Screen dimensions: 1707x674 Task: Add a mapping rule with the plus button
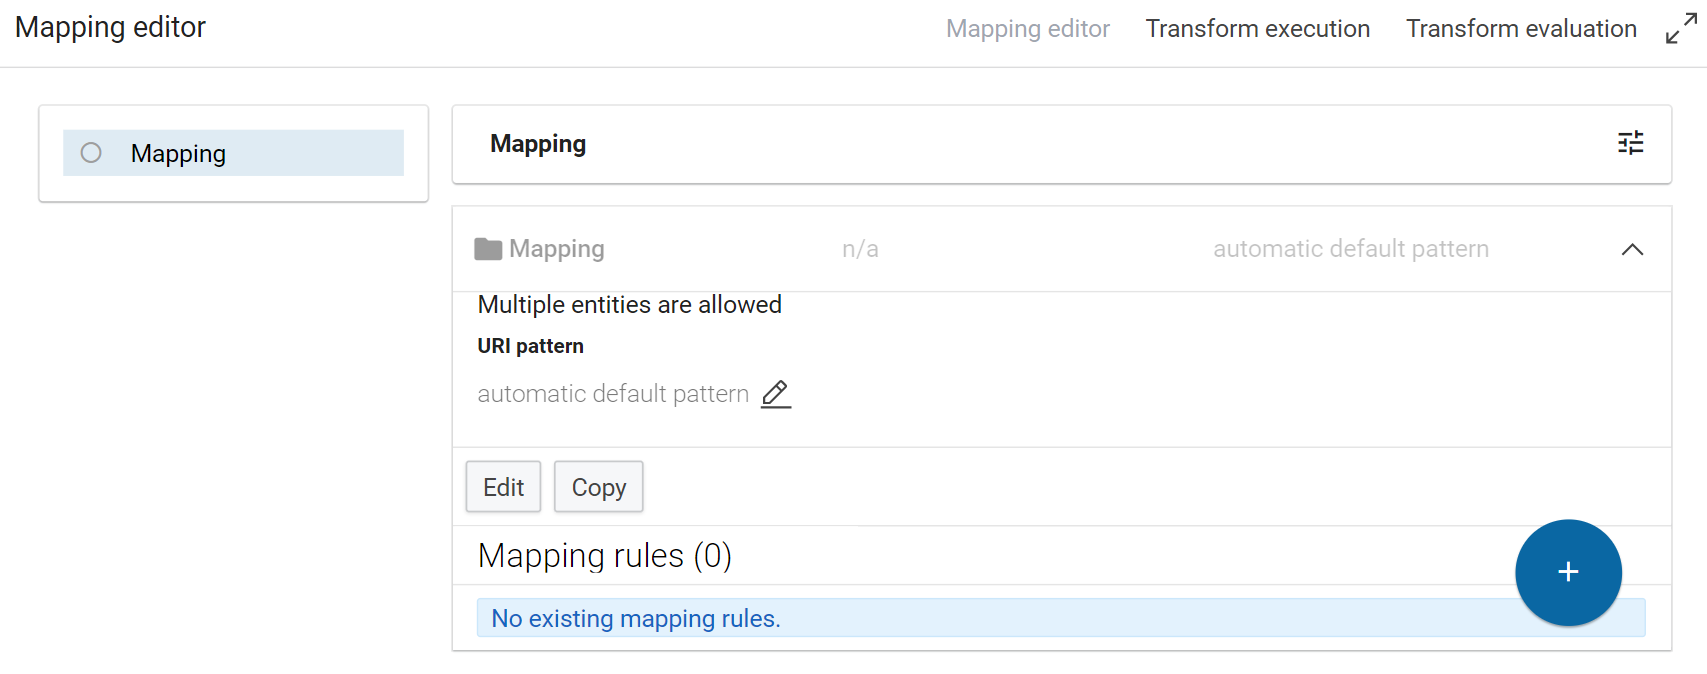point(1567,572)
